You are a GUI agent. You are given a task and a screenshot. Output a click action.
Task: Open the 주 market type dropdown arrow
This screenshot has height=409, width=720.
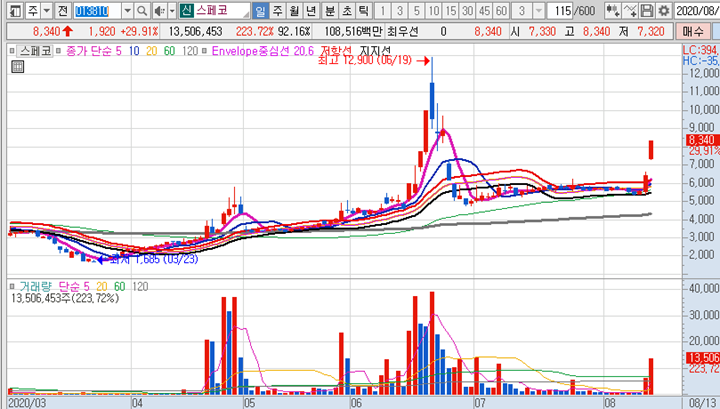pyautogui.click(x=46, y=11)
